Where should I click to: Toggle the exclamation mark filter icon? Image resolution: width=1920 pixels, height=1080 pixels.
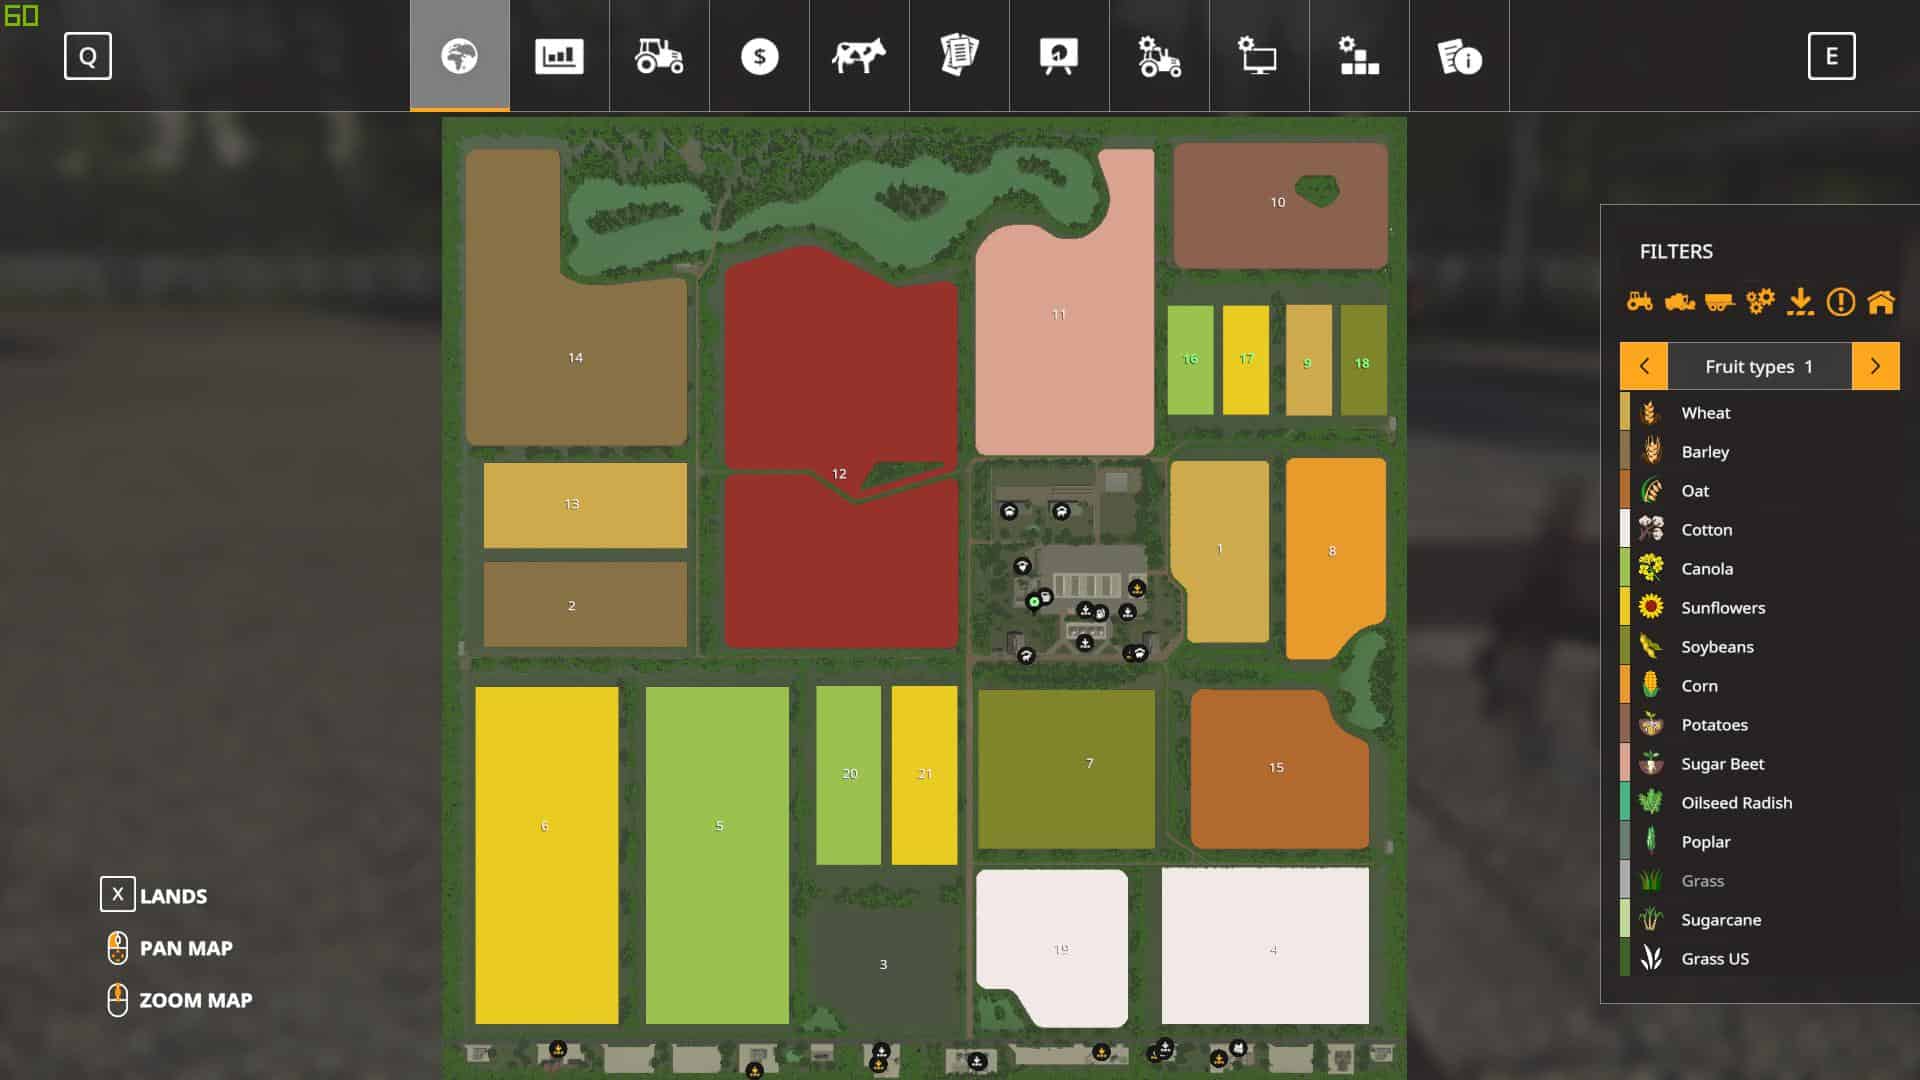[x=1840, y=301]
